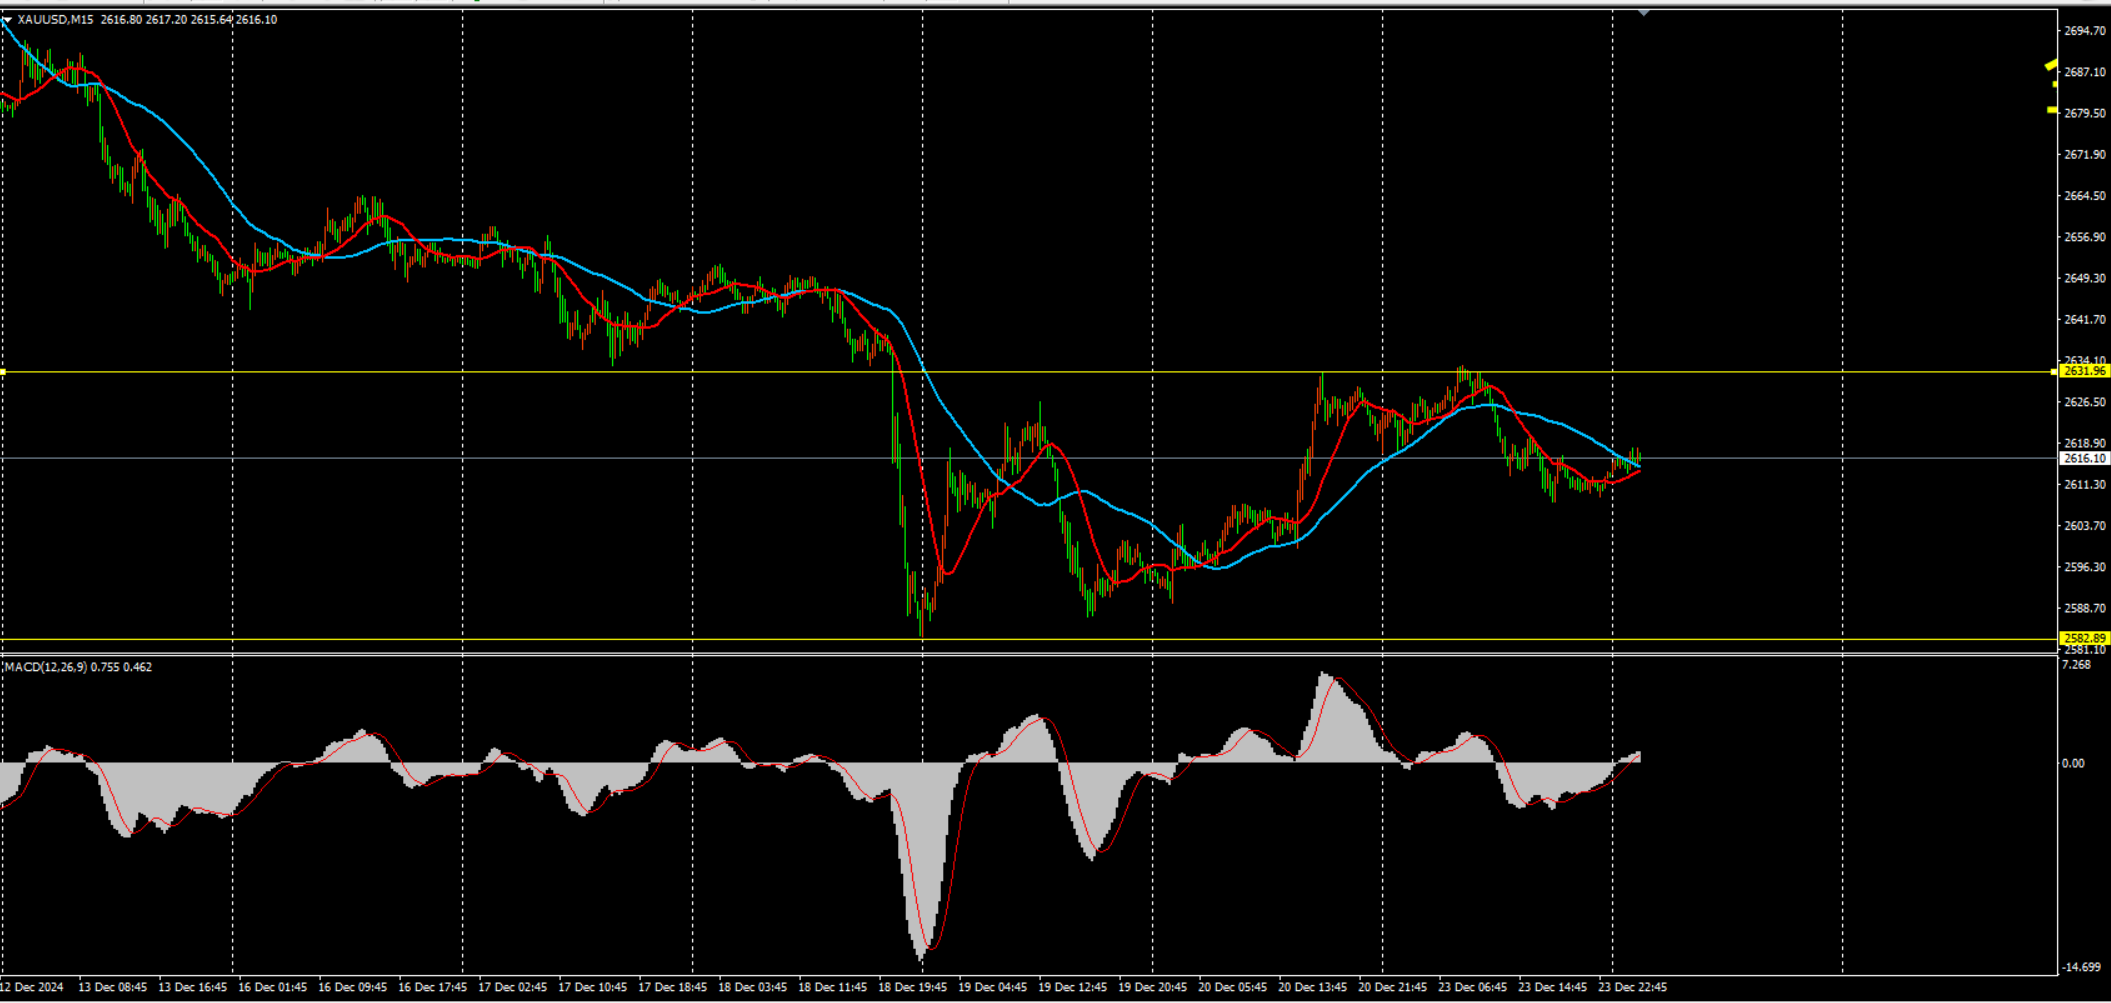
Task: Click the 16 Dec 17:45 time label
Action: [x=432, y=987]
